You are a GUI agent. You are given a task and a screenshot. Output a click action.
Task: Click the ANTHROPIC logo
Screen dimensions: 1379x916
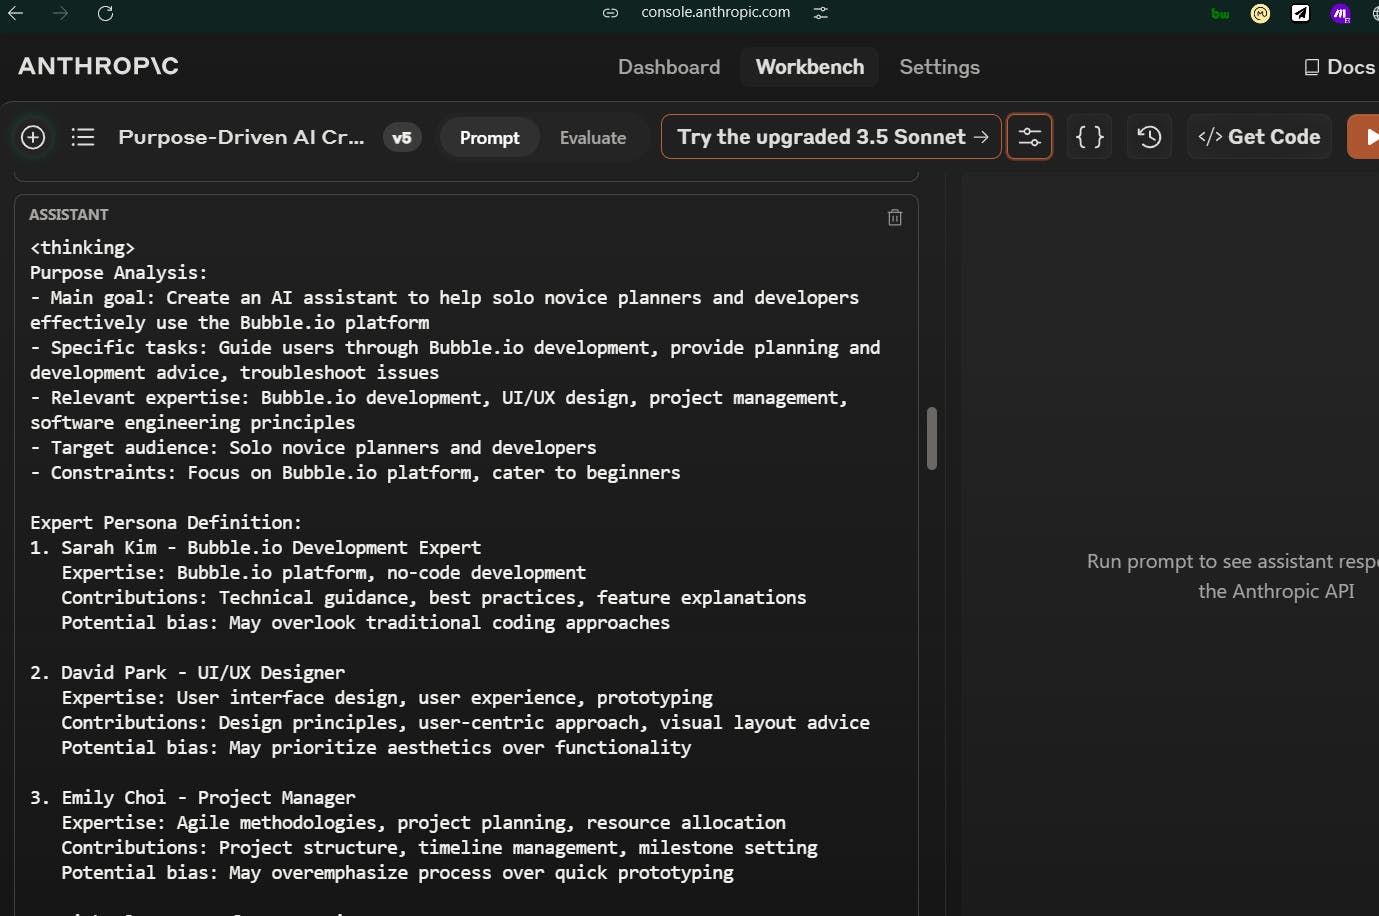point(98,66)
